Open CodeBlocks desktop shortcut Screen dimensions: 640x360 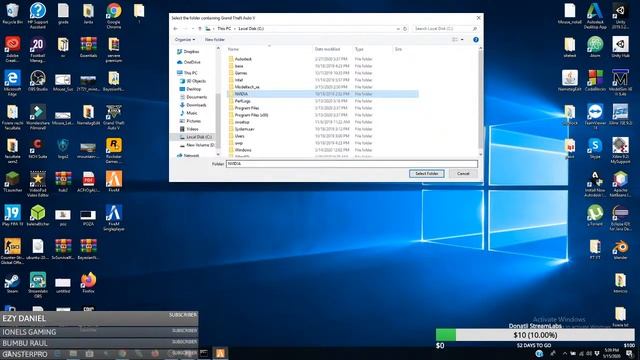click(x=595, y=80)
